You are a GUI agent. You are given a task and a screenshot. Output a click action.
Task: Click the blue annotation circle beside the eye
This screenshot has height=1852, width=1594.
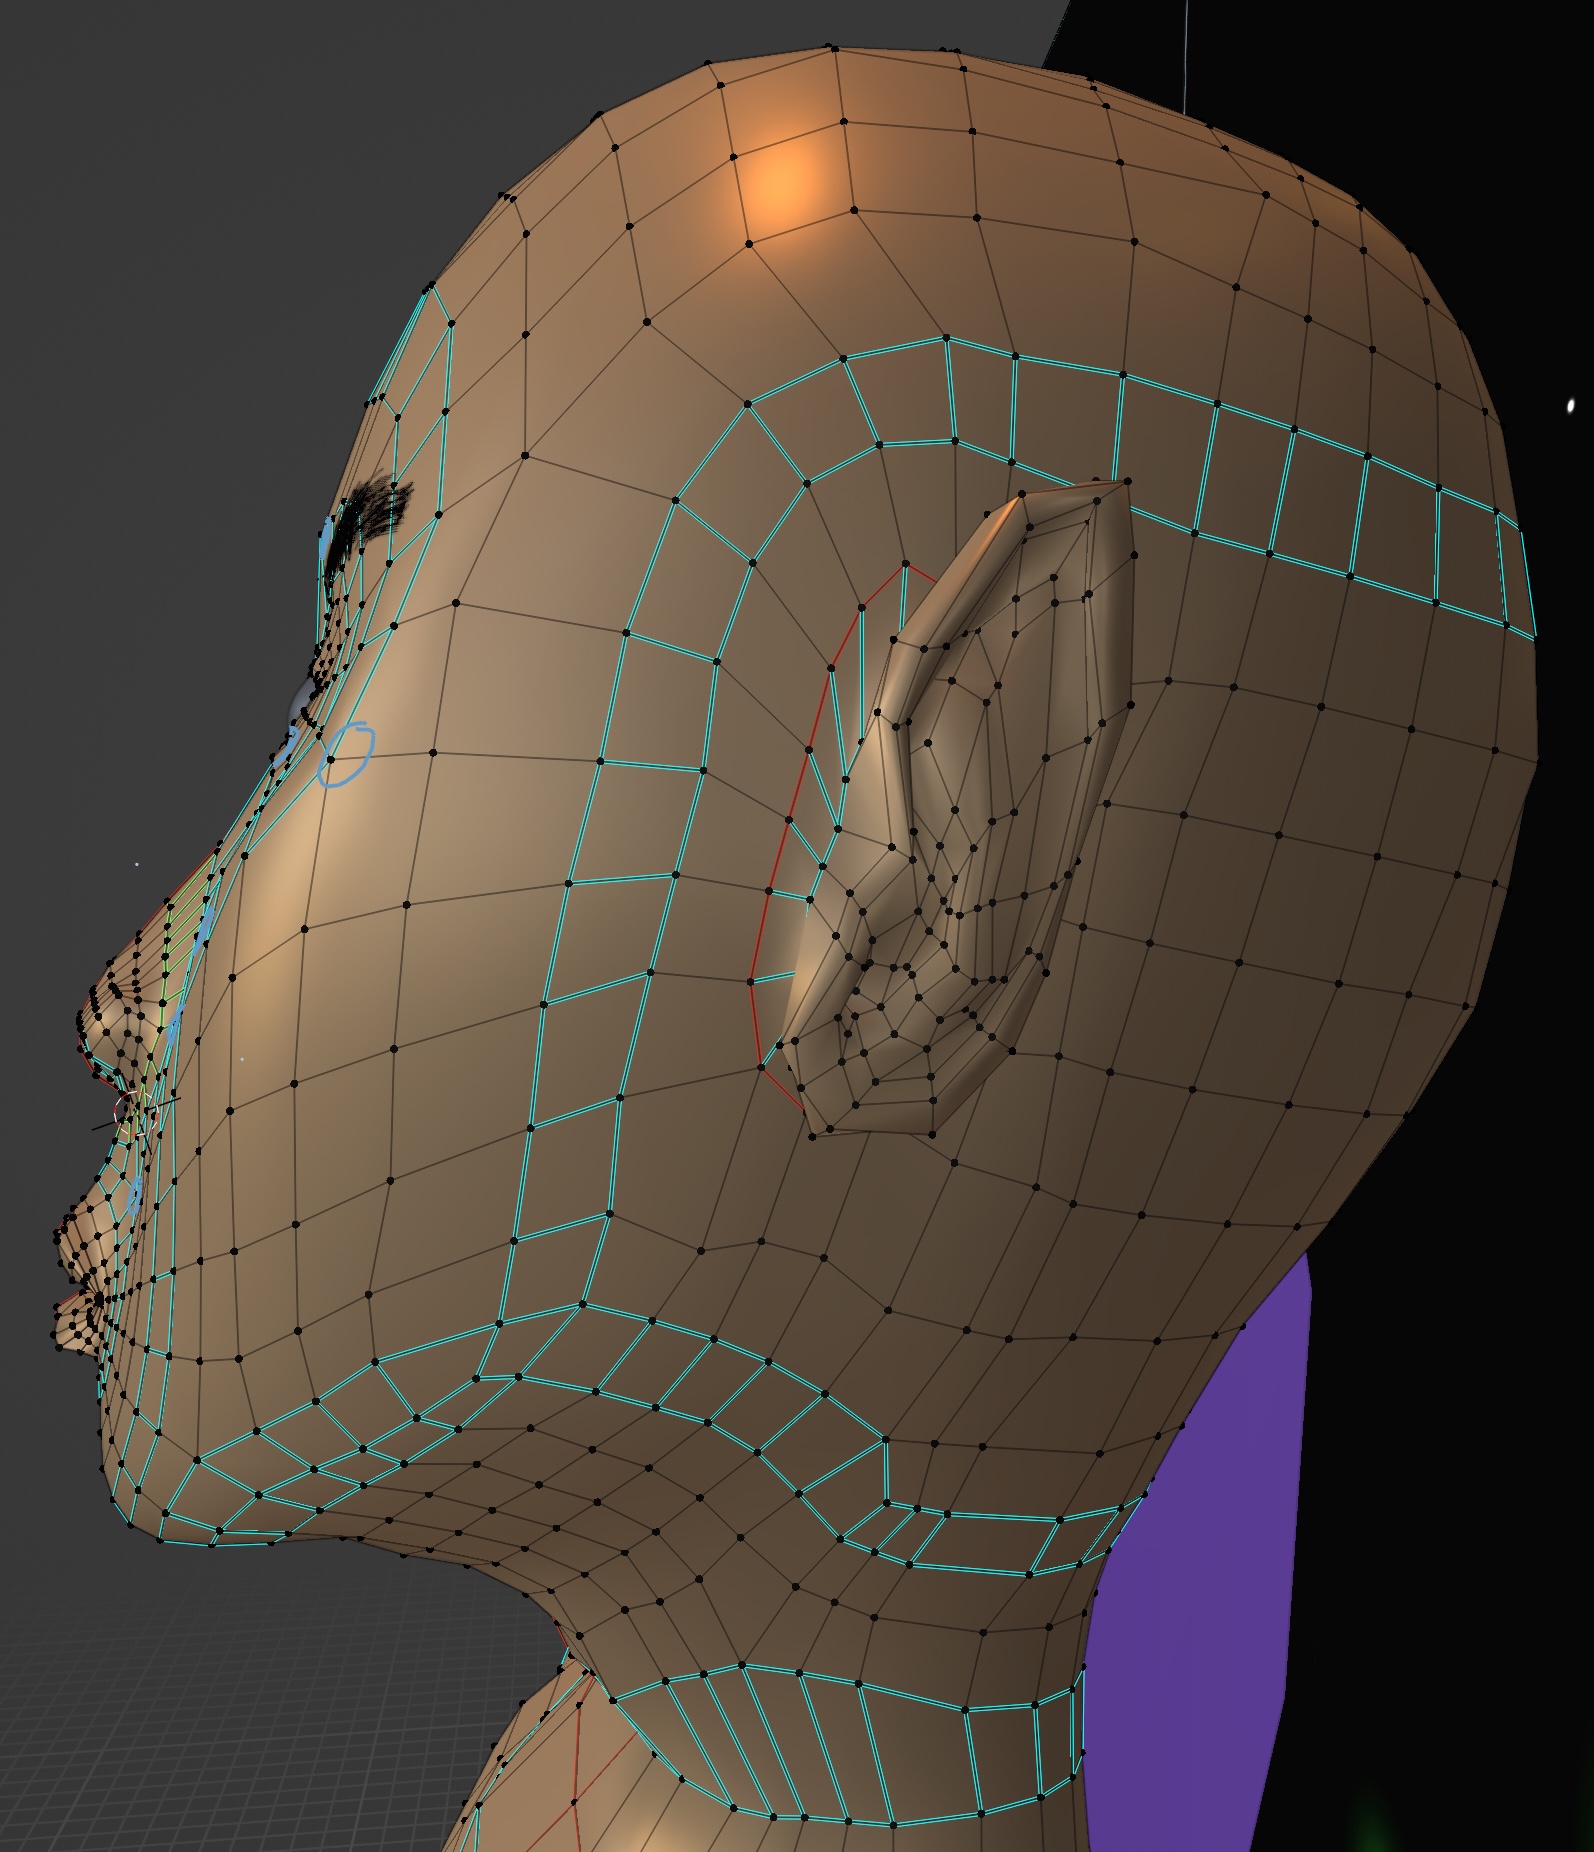pos(345,755)
